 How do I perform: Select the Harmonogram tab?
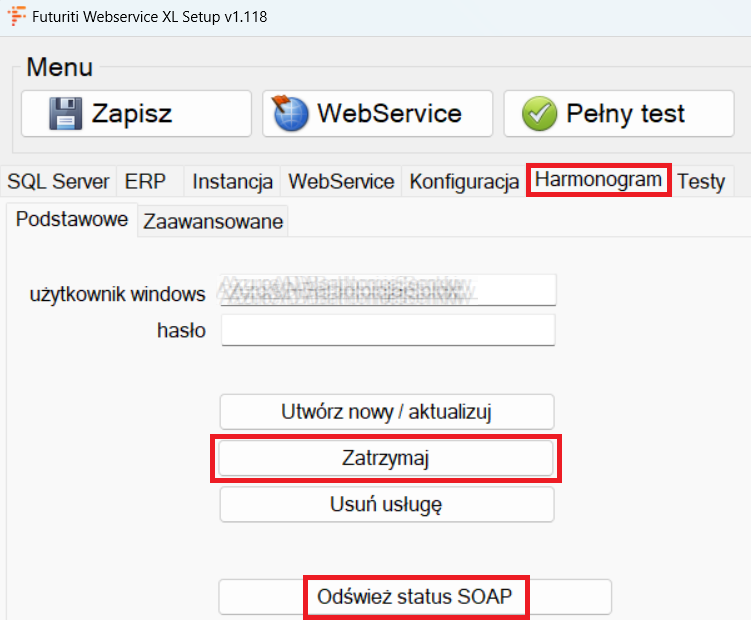(598, 180)
